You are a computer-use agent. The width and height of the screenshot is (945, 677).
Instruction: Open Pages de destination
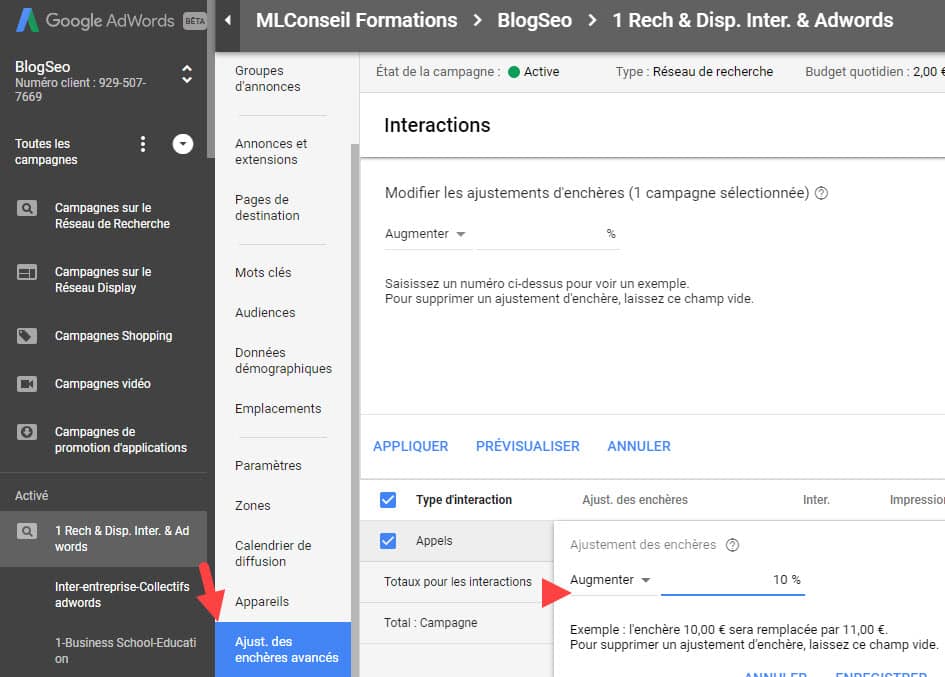pos(267,207)
